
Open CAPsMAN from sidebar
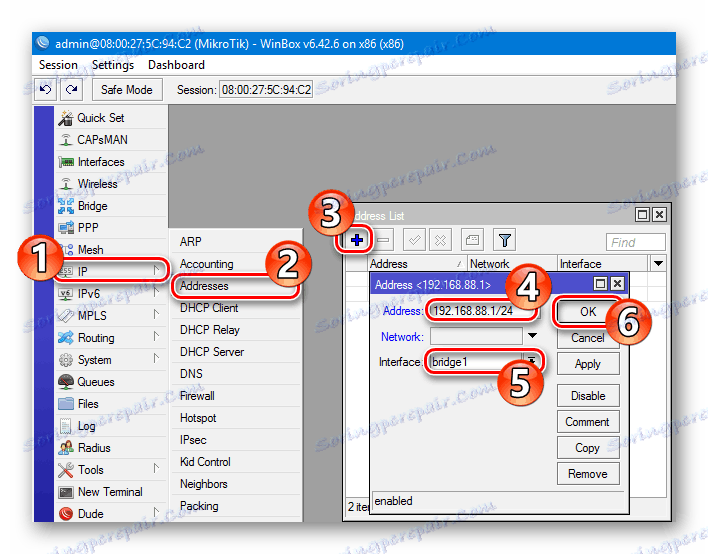[111, 140]
